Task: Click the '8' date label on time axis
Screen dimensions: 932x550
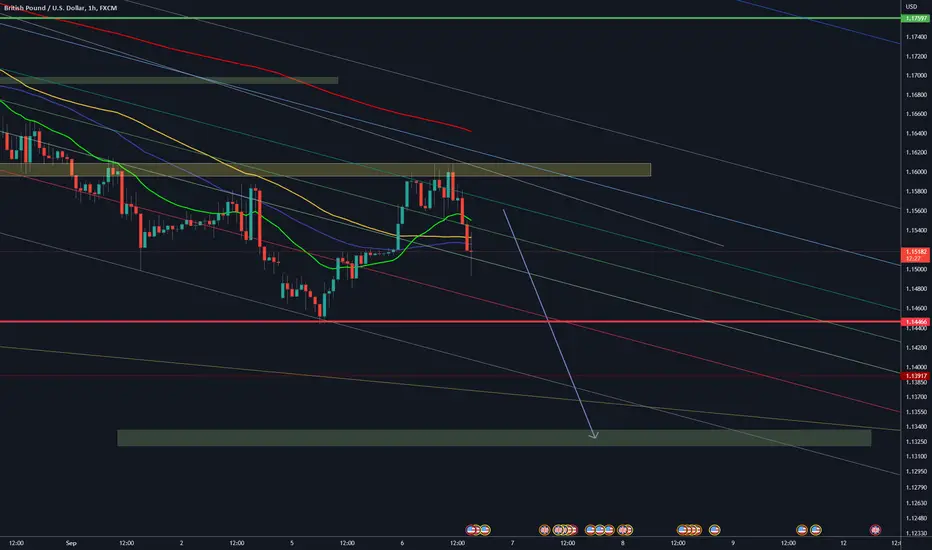Action: 623,543
